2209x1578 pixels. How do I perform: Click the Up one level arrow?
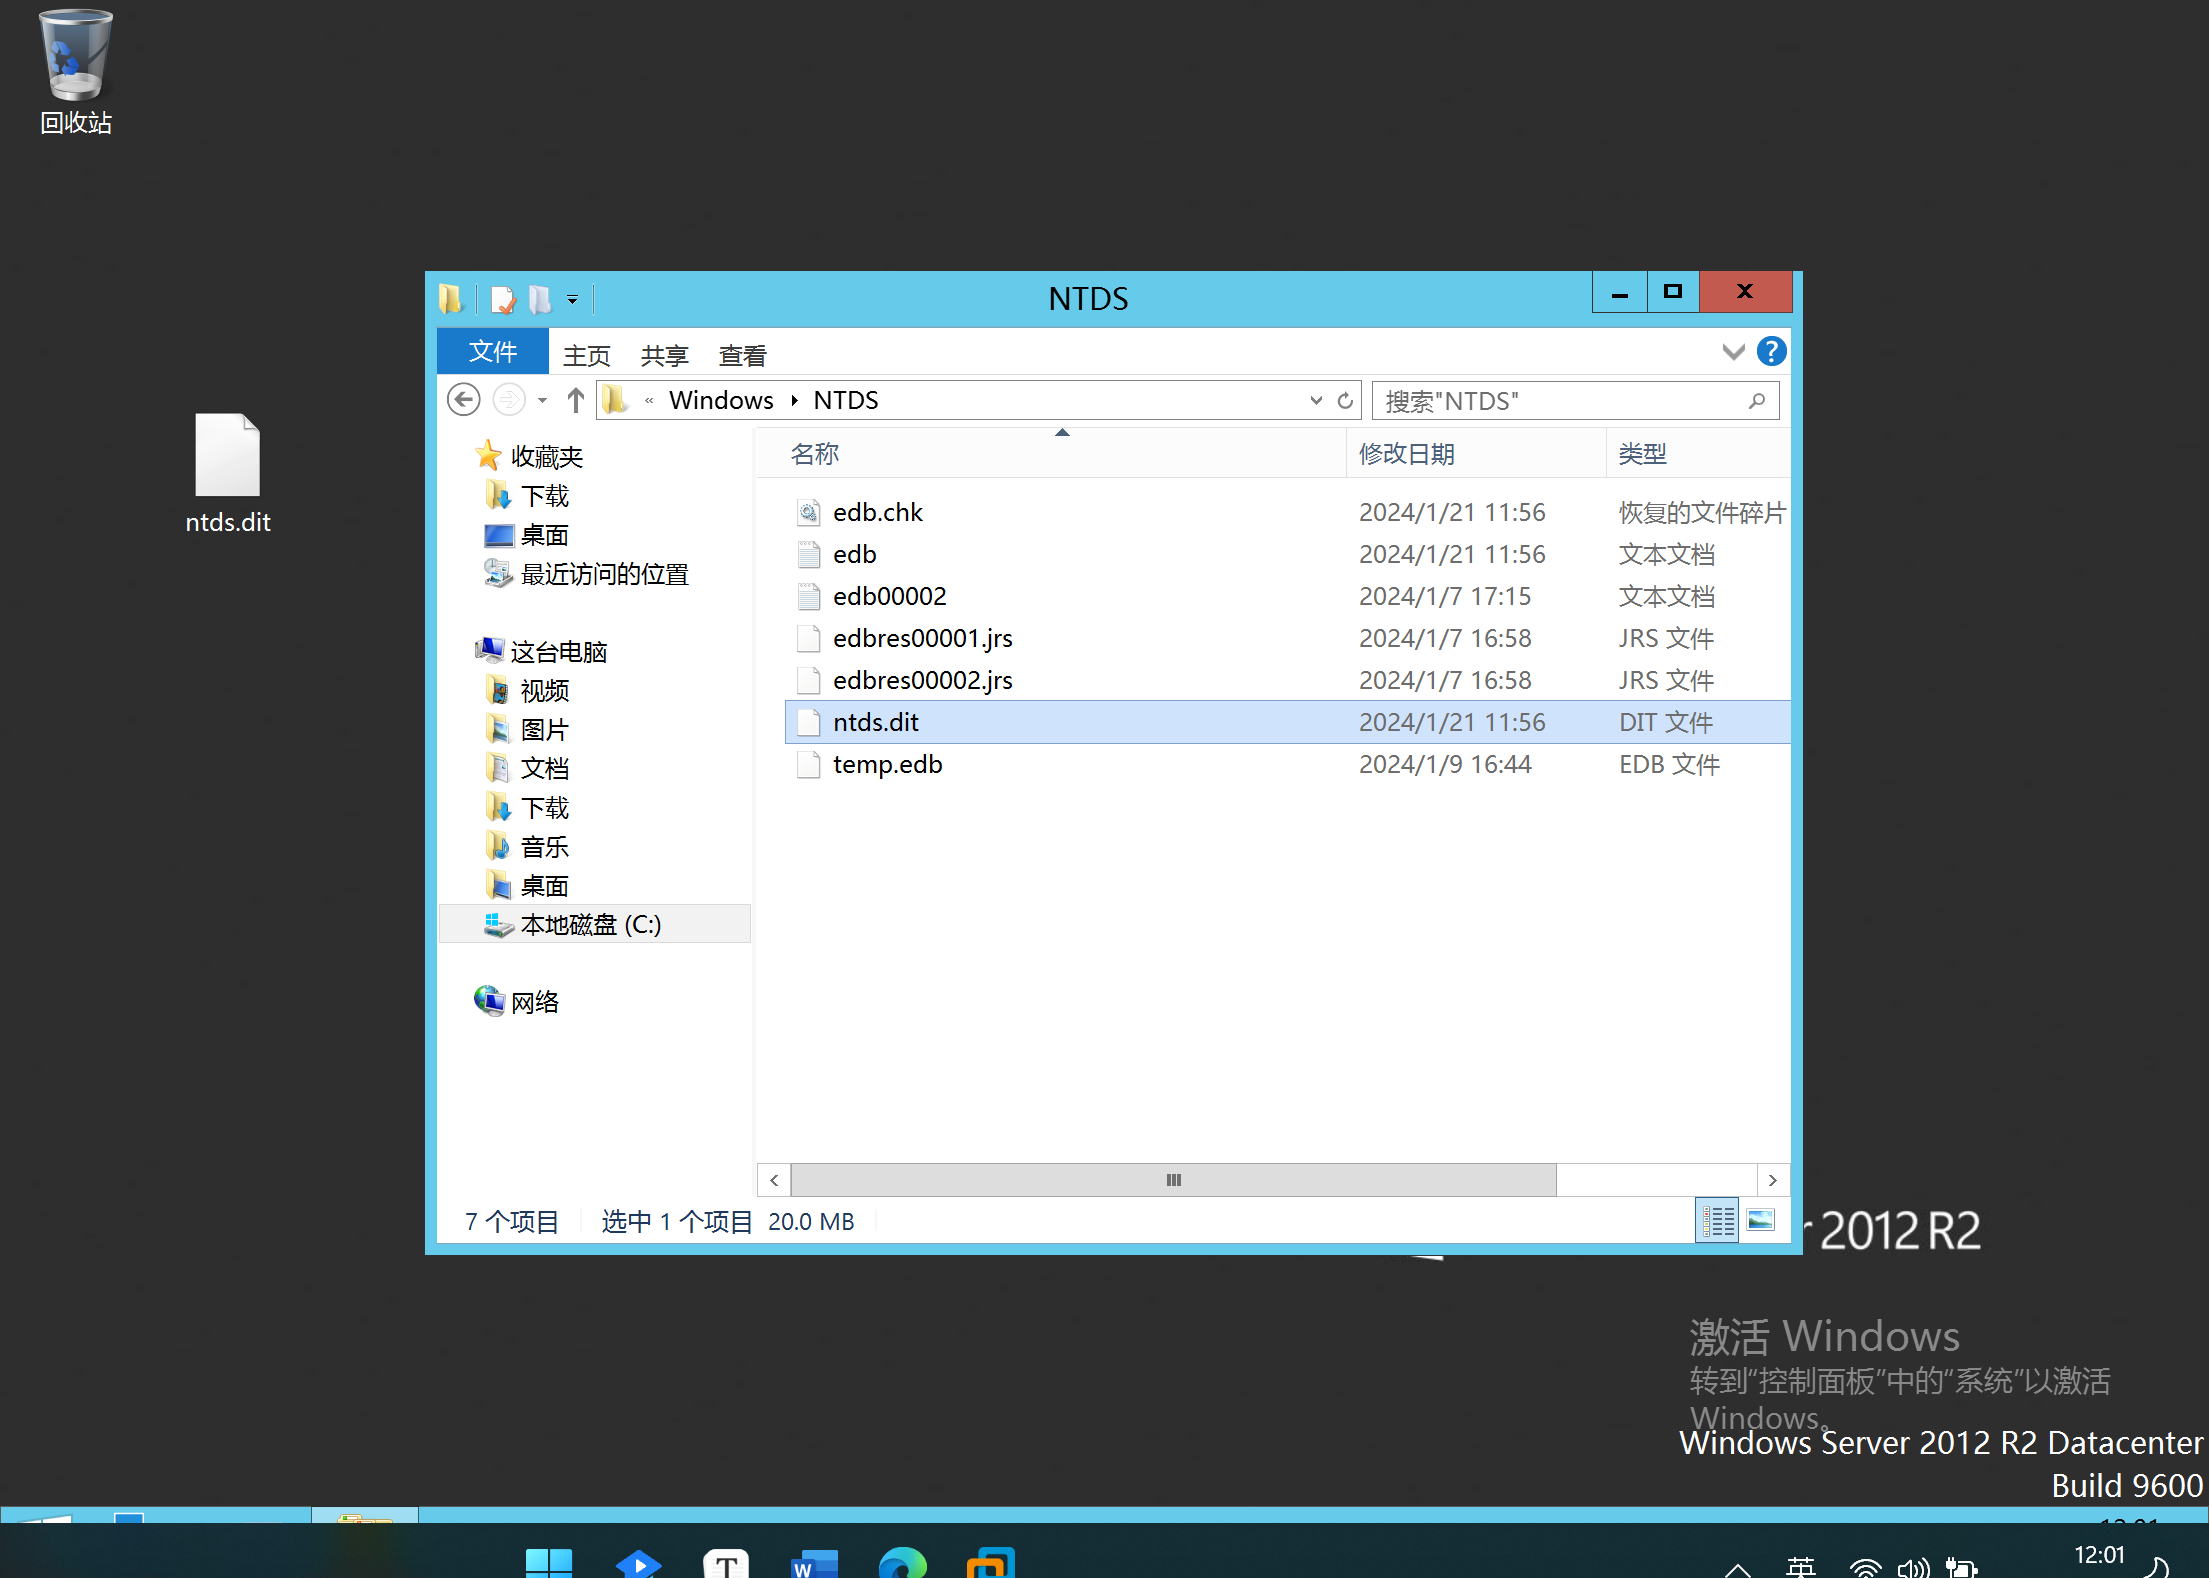575,400
